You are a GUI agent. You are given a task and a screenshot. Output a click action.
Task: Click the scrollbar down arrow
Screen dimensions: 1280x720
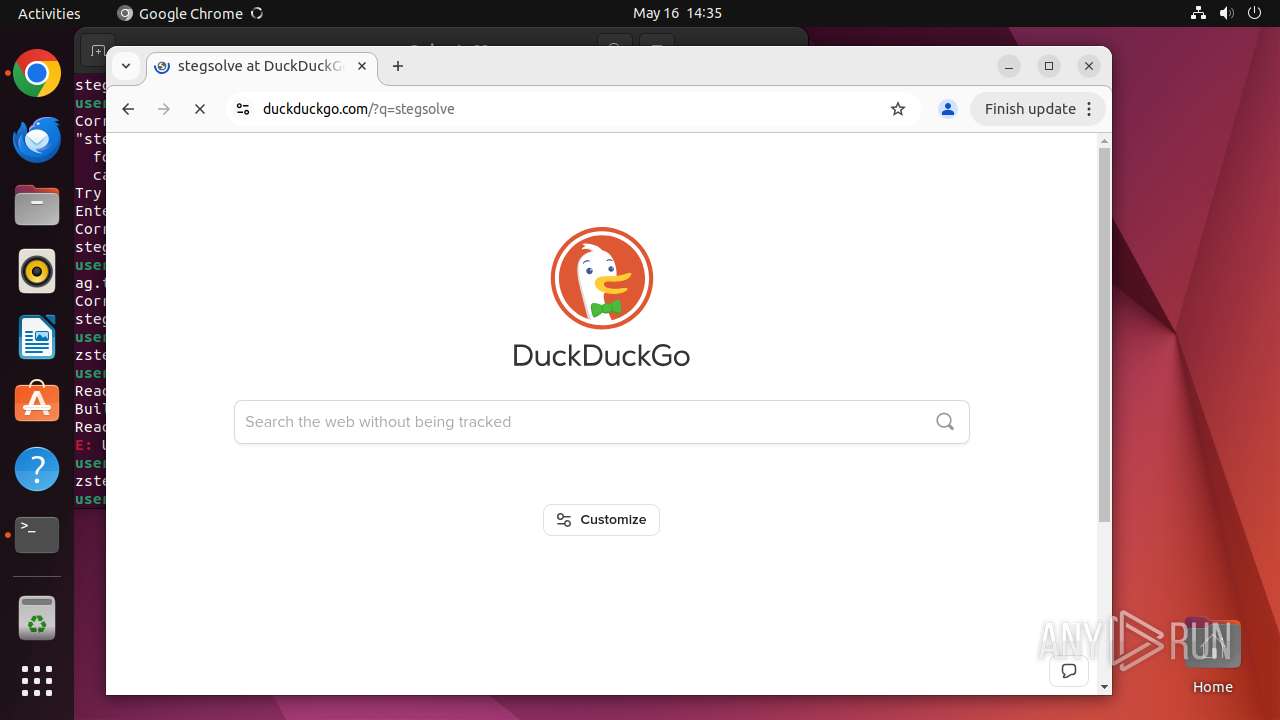click(1104, 687)
